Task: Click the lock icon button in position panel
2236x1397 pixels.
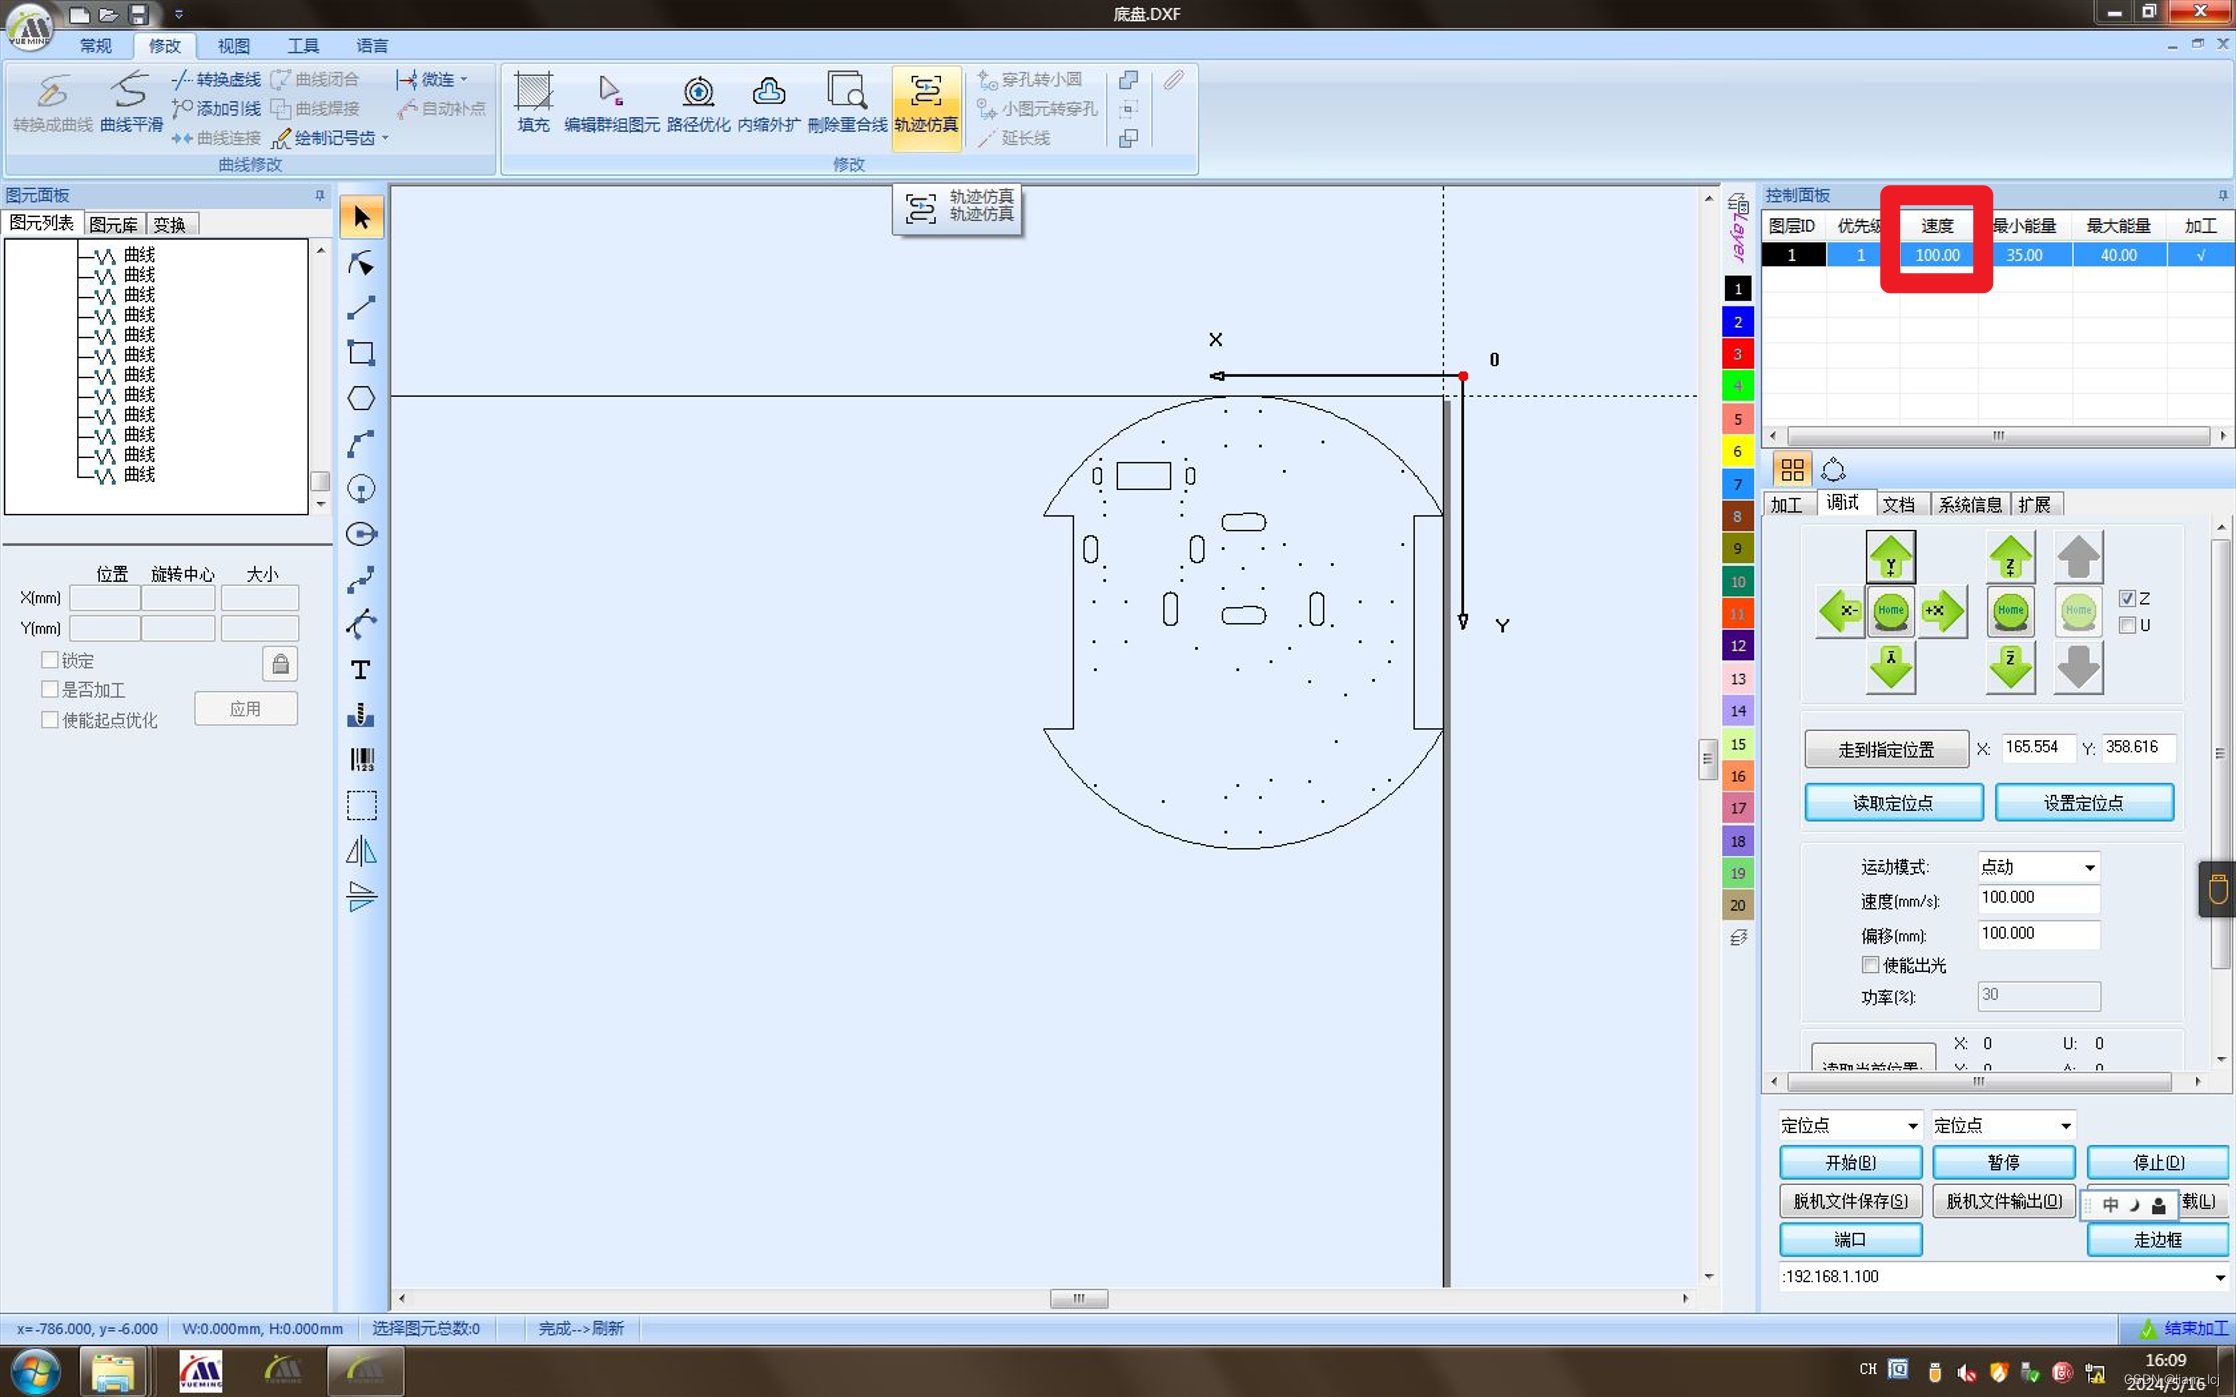Action: tap(280, 663)
